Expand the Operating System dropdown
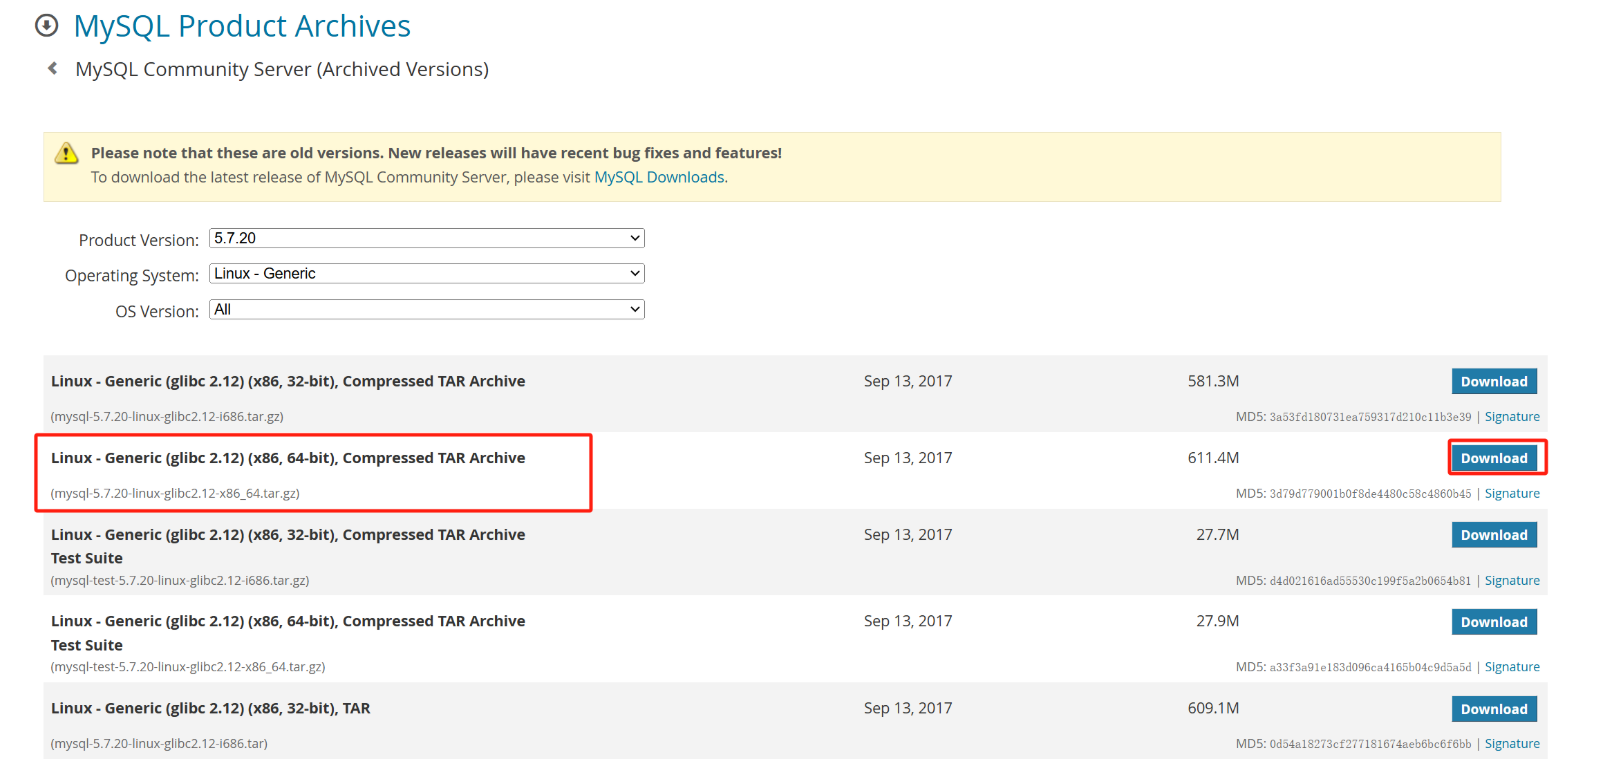Viewport: 1618px width, 769px height. coord(426,274)
